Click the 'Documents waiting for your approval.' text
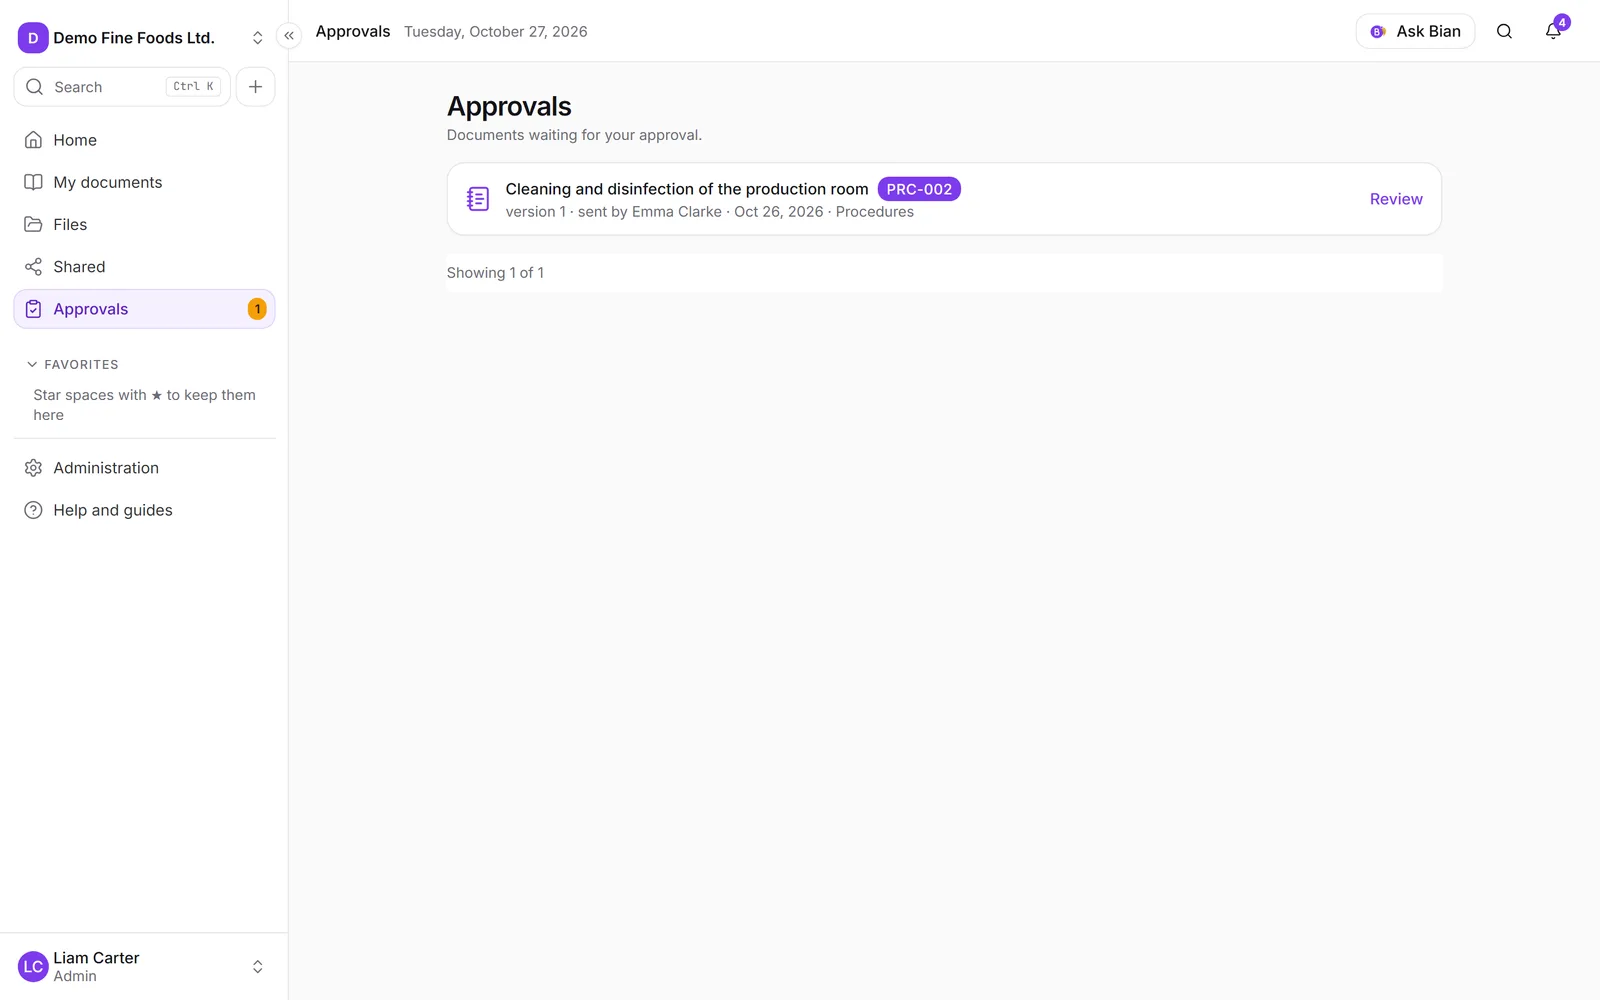 point(574,135)
